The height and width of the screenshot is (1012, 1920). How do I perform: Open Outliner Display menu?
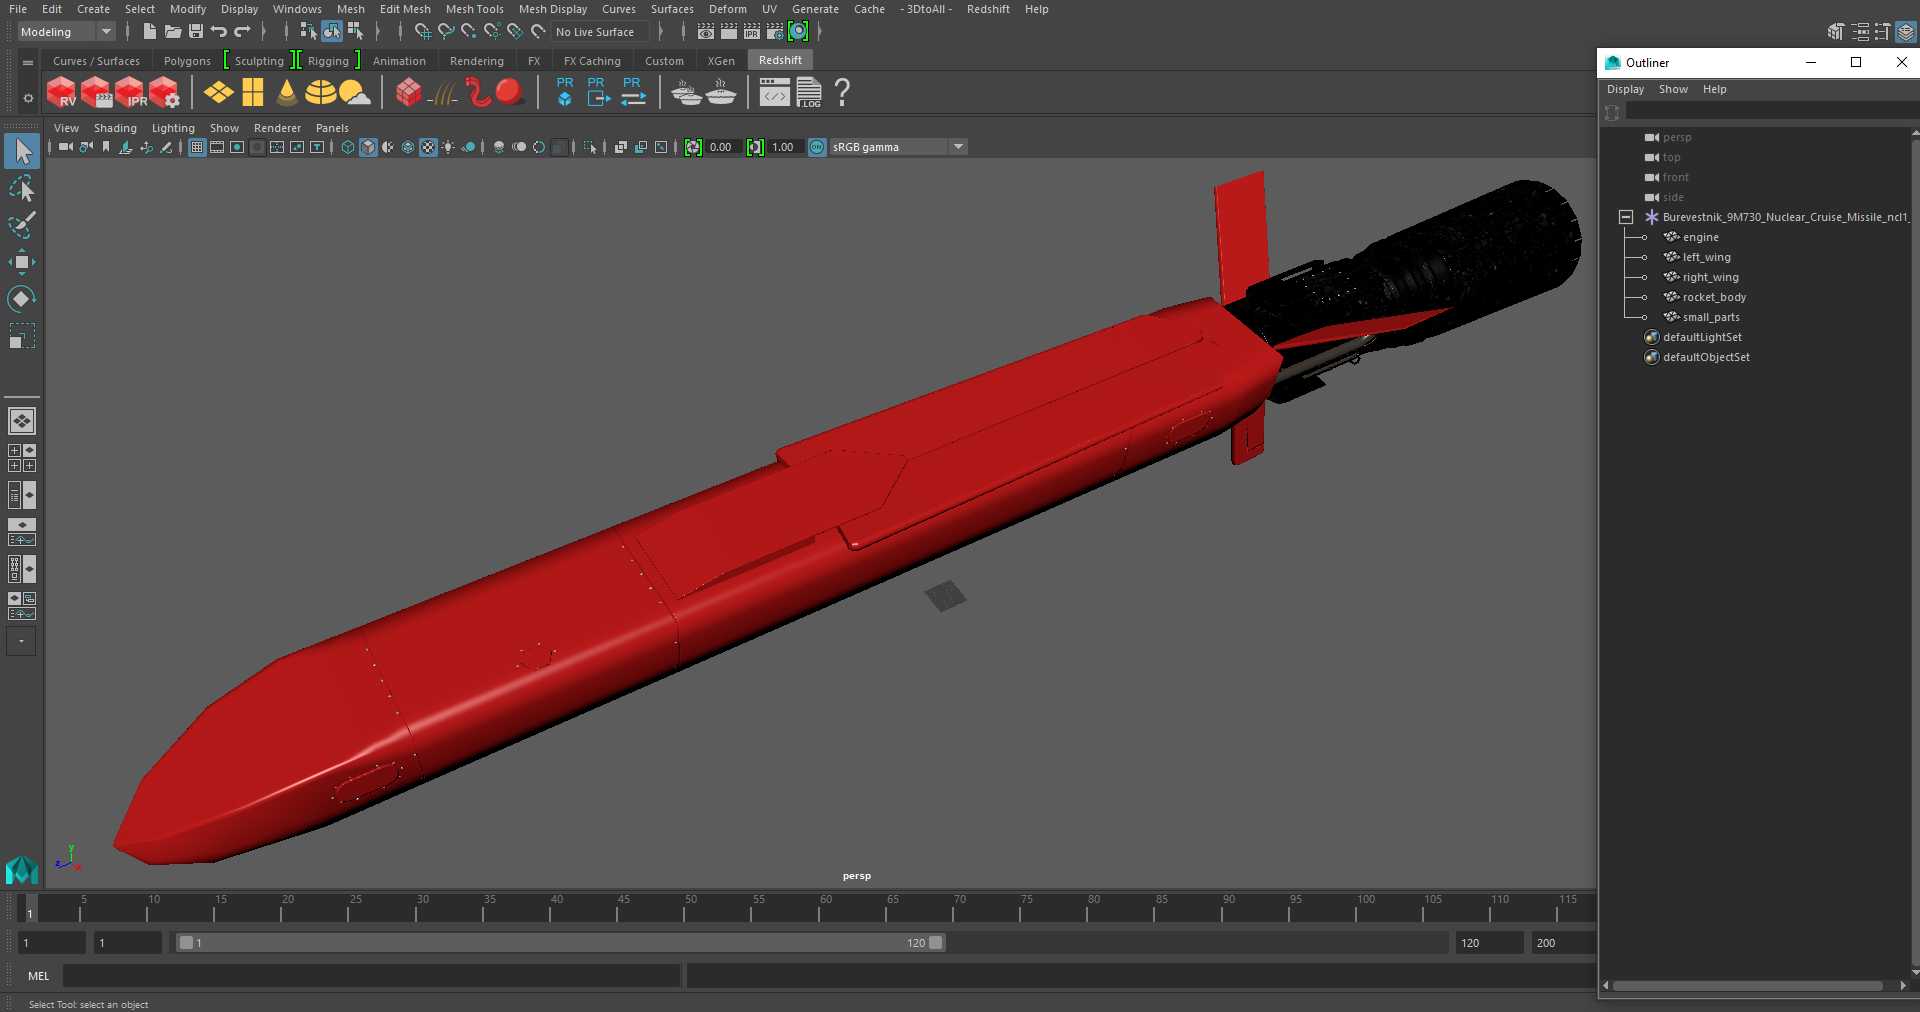pos(1625,89)
